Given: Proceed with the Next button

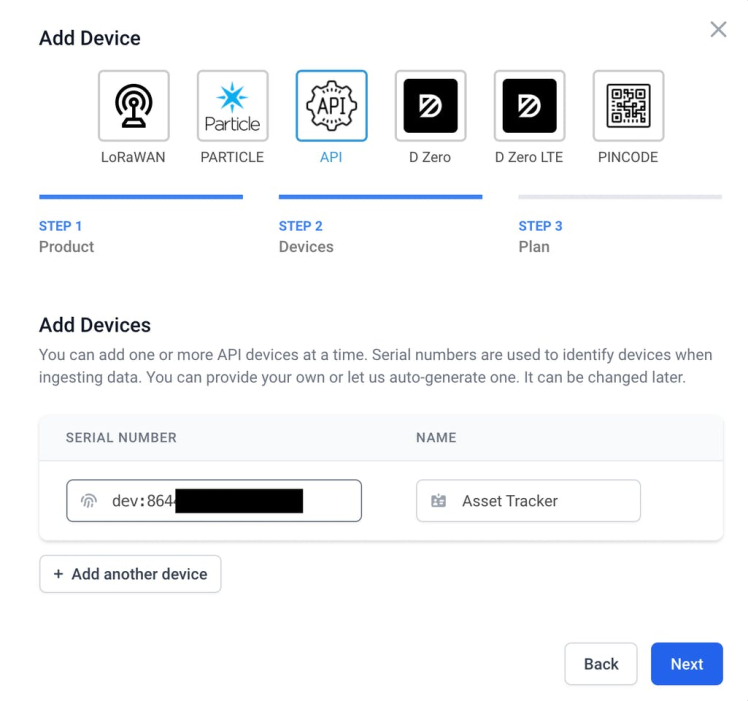Looking at the screenshot, I should (x=686, y=664).
